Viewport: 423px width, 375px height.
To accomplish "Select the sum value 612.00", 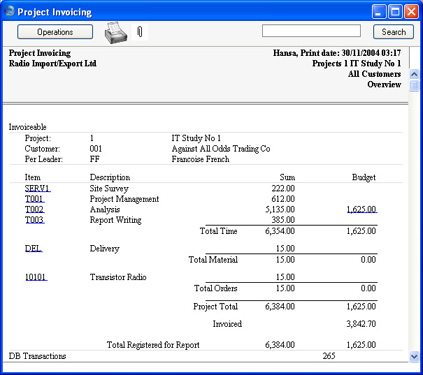I will (x=283, y=199).
